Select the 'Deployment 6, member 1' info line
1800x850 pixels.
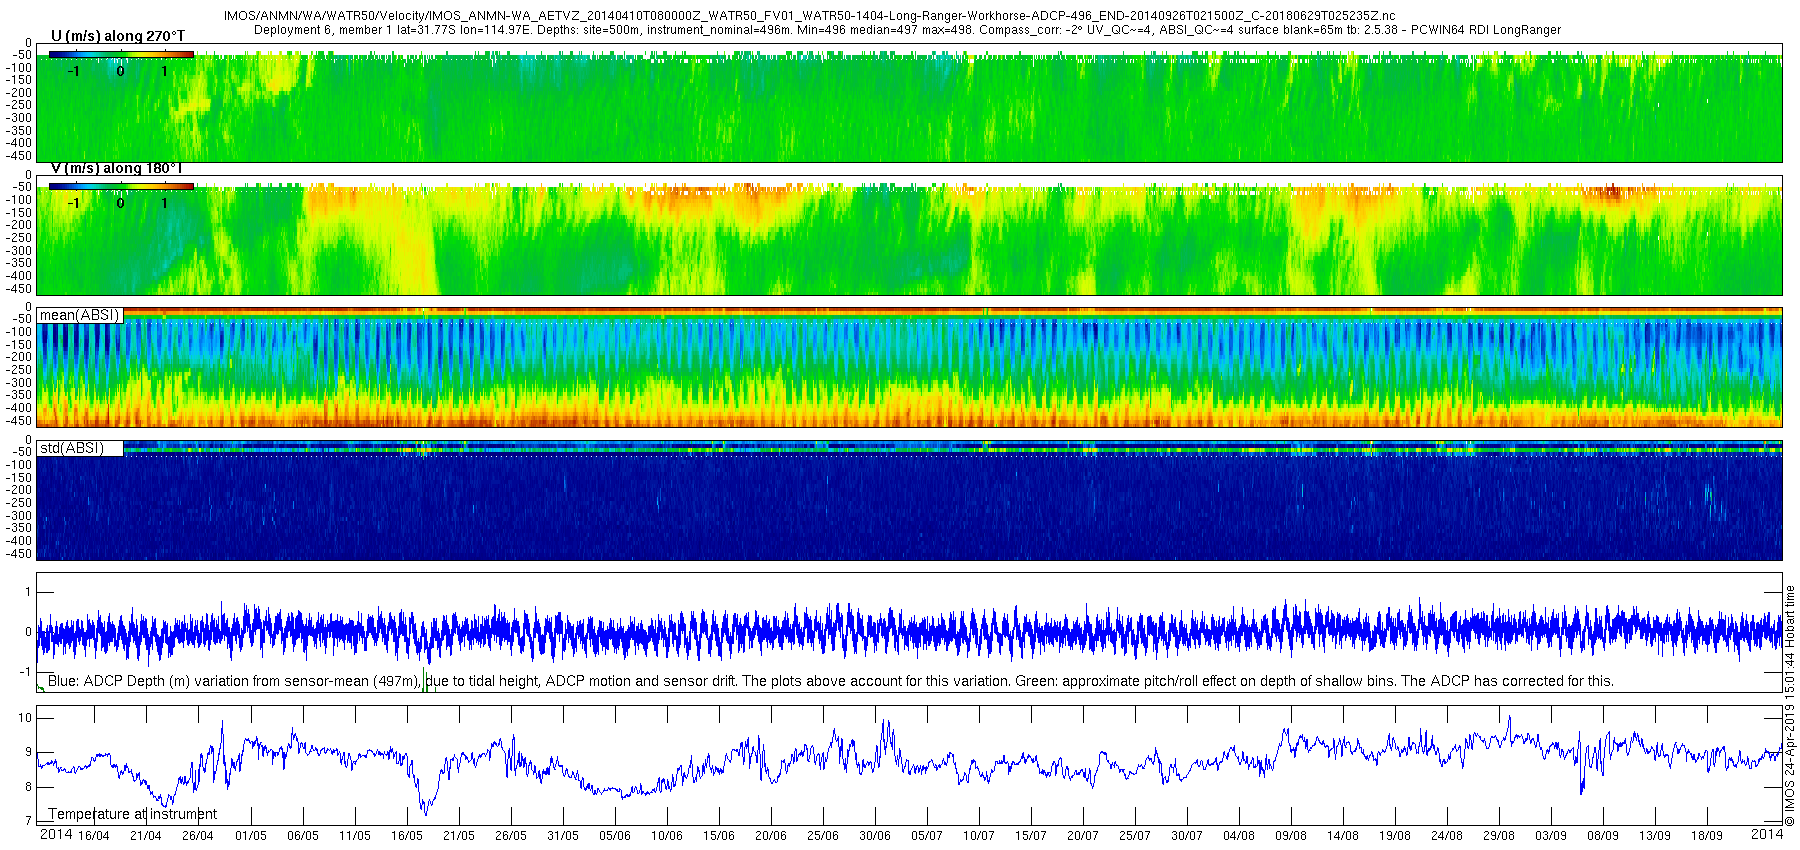tap(907, 30)
